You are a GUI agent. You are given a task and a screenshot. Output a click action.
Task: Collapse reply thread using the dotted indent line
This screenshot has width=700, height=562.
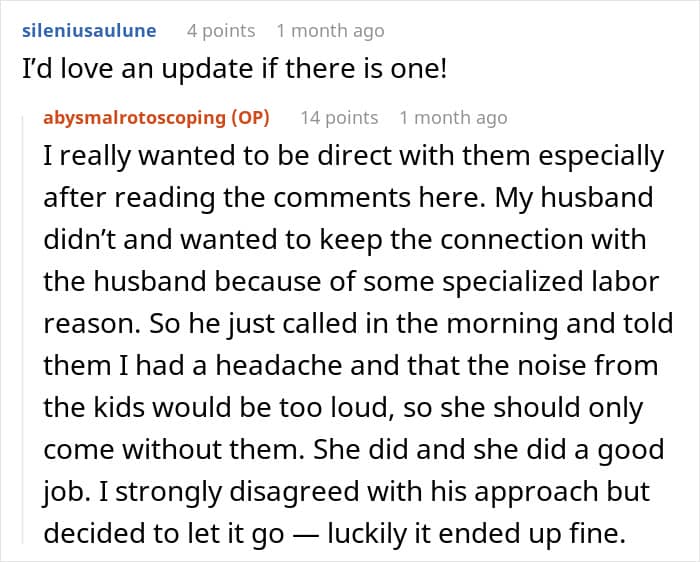pyautogui.click(x=31, y=330)
